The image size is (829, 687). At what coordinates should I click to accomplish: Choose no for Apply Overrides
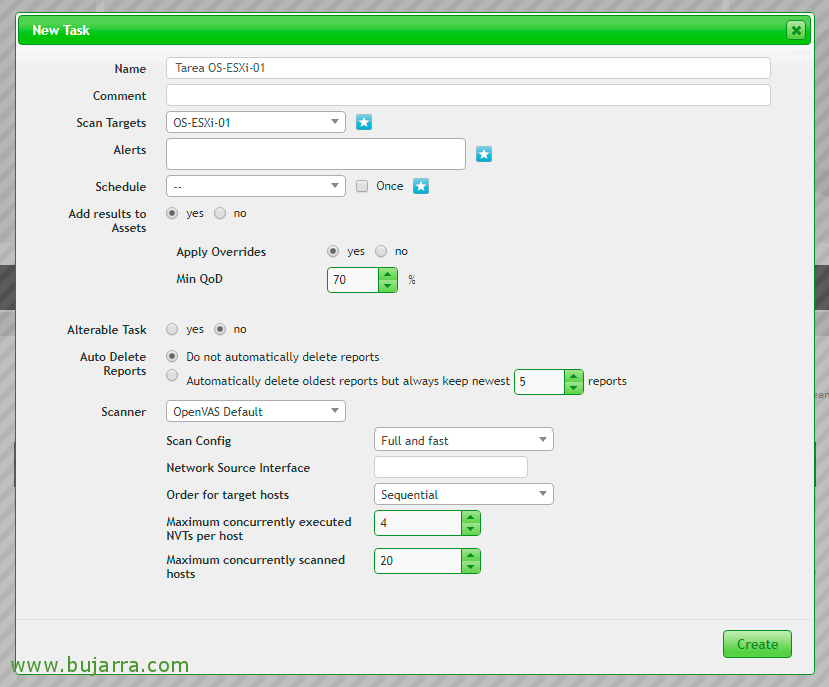point(381,251)
